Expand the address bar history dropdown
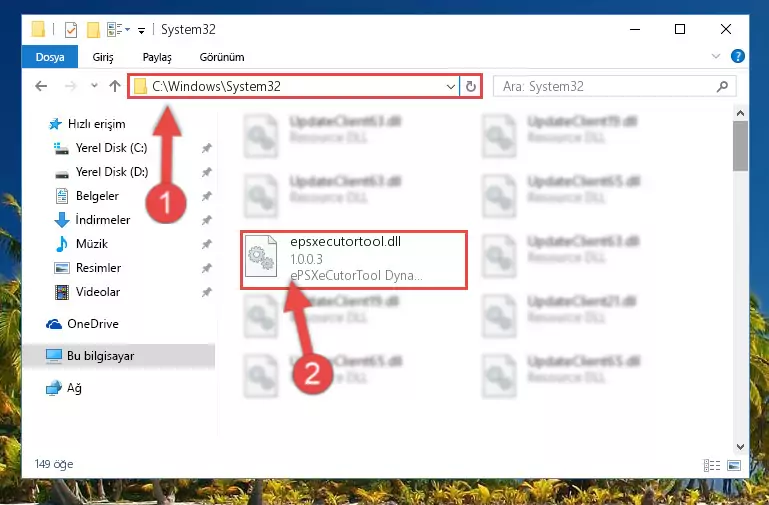 451,87
